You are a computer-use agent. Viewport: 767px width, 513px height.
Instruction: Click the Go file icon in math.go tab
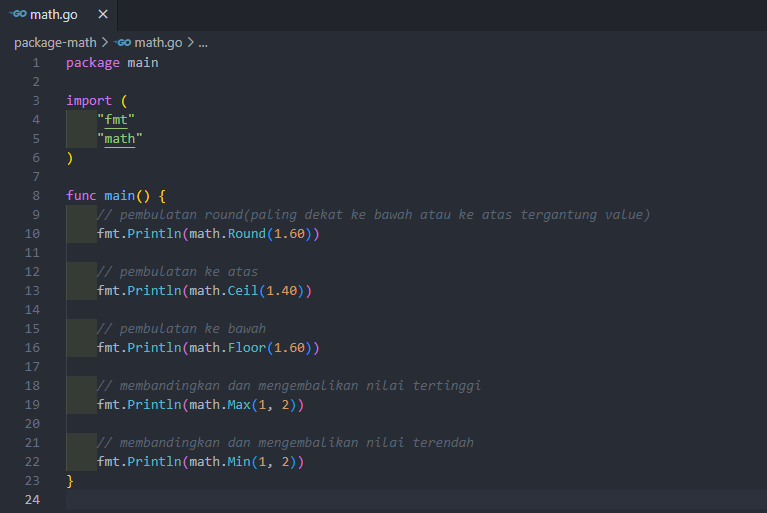tap(18, 14)
